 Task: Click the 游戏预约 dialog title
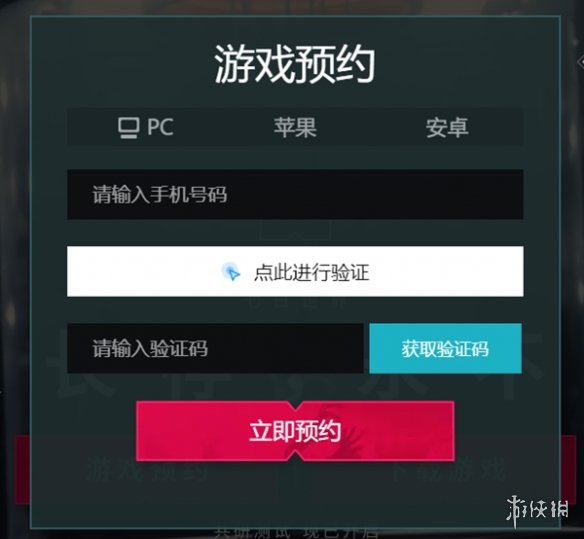point(295,64)
